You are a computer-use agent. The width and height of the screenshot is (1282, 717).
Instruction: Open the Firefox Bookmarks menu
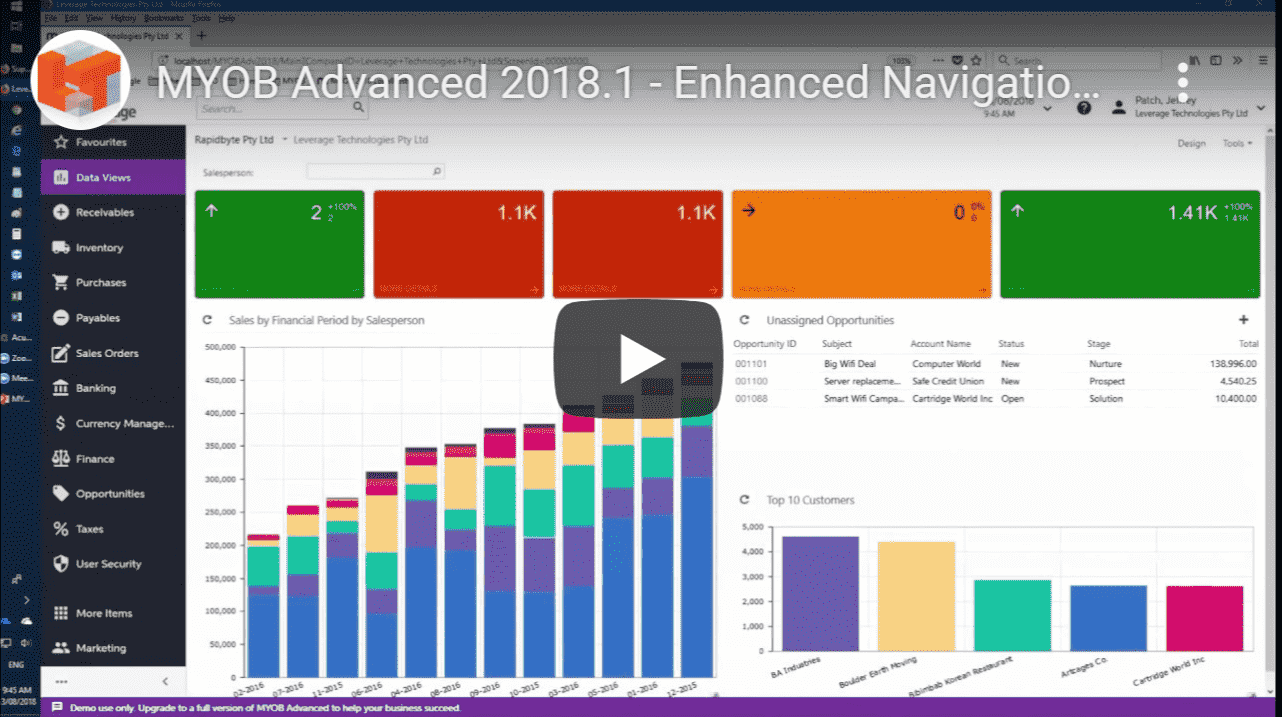pos(162,18)
